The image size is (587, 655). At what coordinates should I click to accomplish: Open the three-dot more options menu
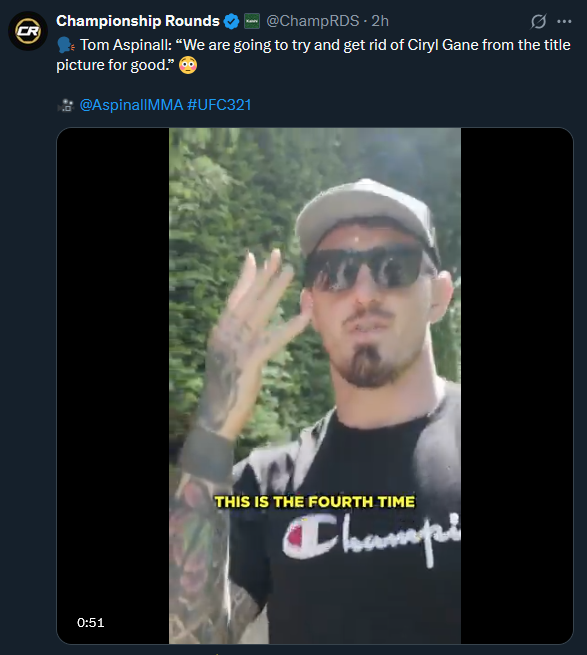coord(564,21)
